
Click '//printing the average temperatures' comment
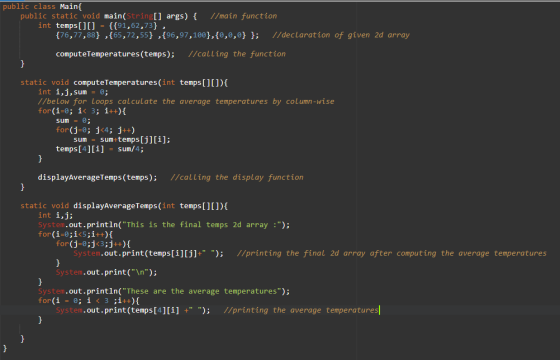pos(301,310)
